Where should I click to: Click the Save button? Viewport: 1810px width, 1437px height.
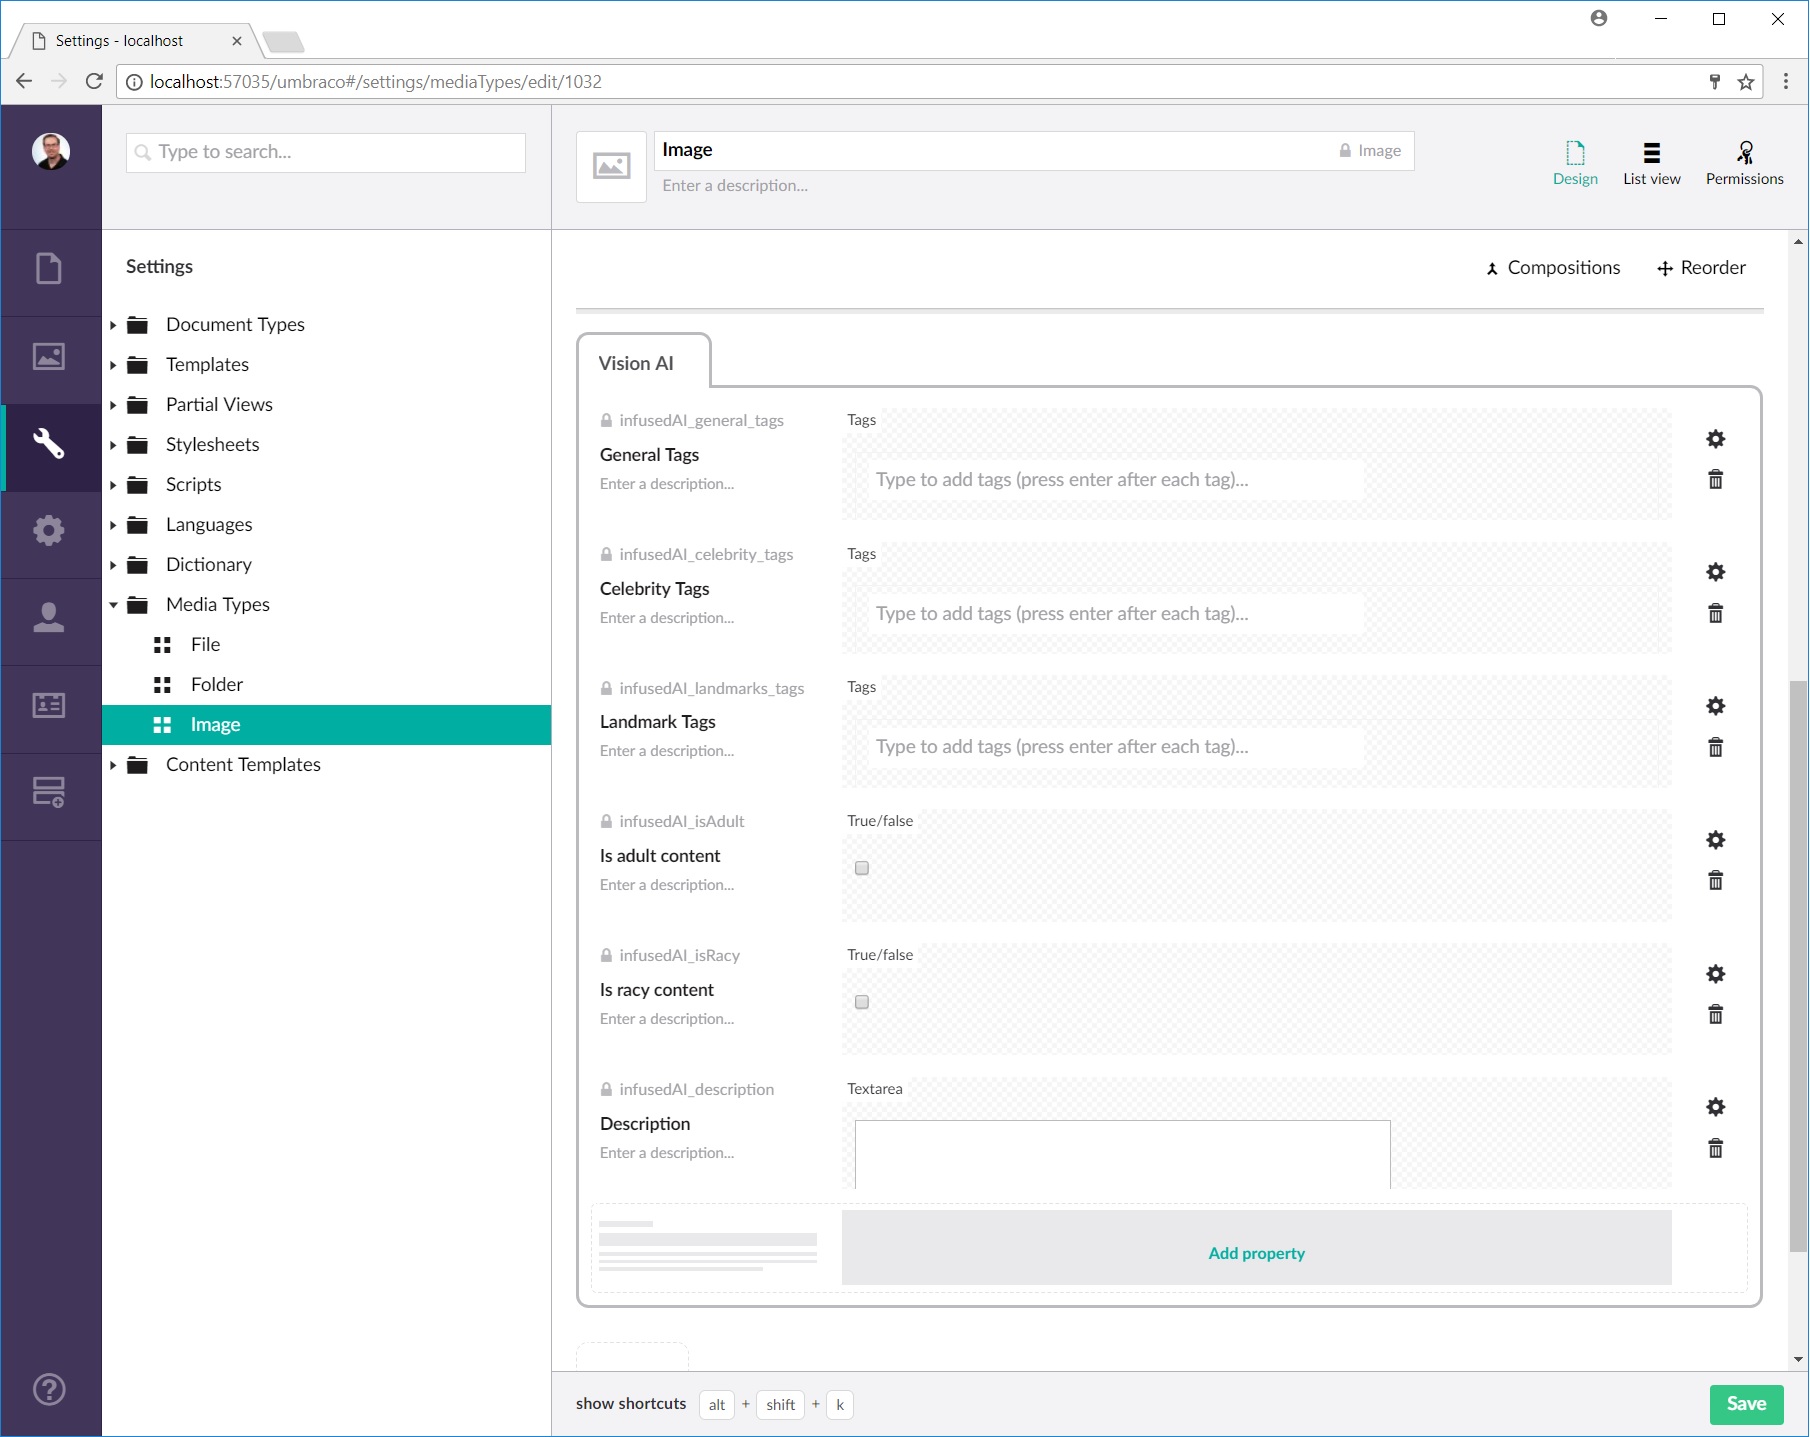(x=1746, y=1404)
